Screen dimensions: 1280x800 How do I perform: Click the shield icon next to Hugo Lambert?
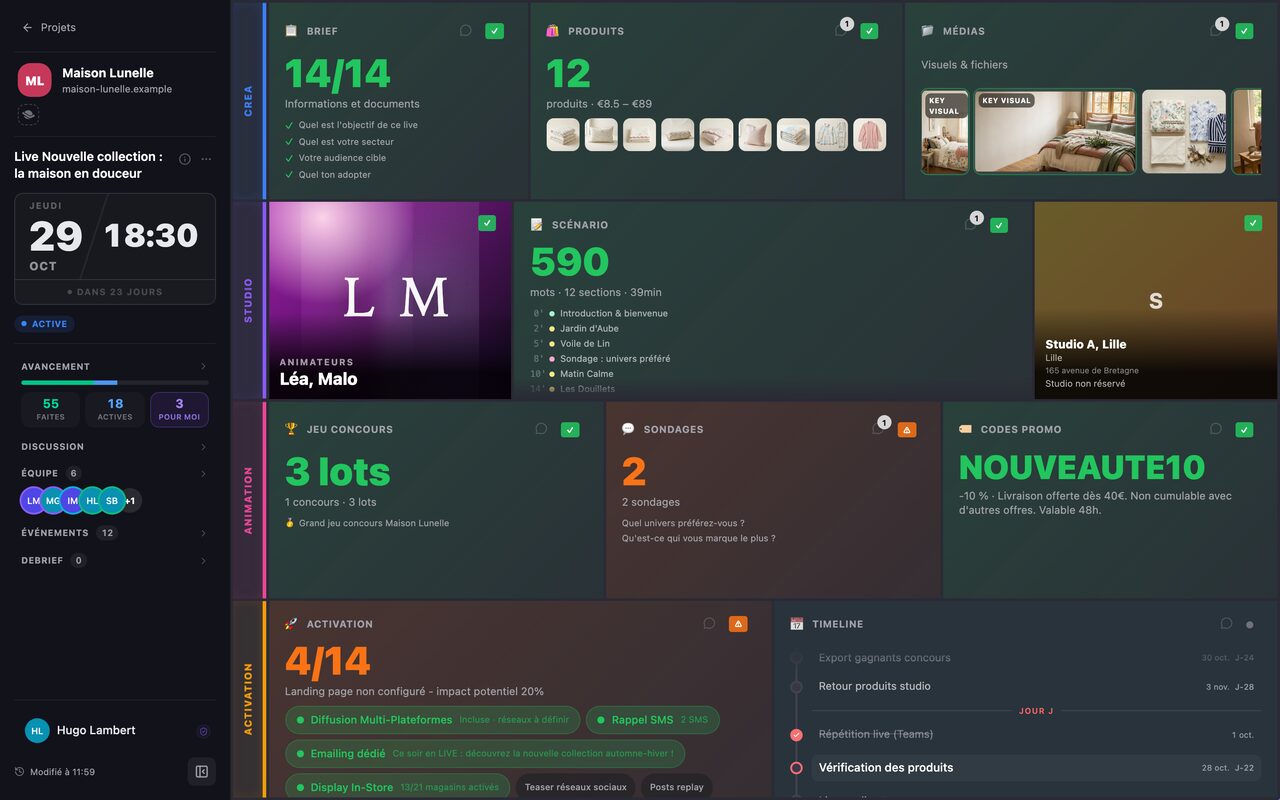(204, 731)
